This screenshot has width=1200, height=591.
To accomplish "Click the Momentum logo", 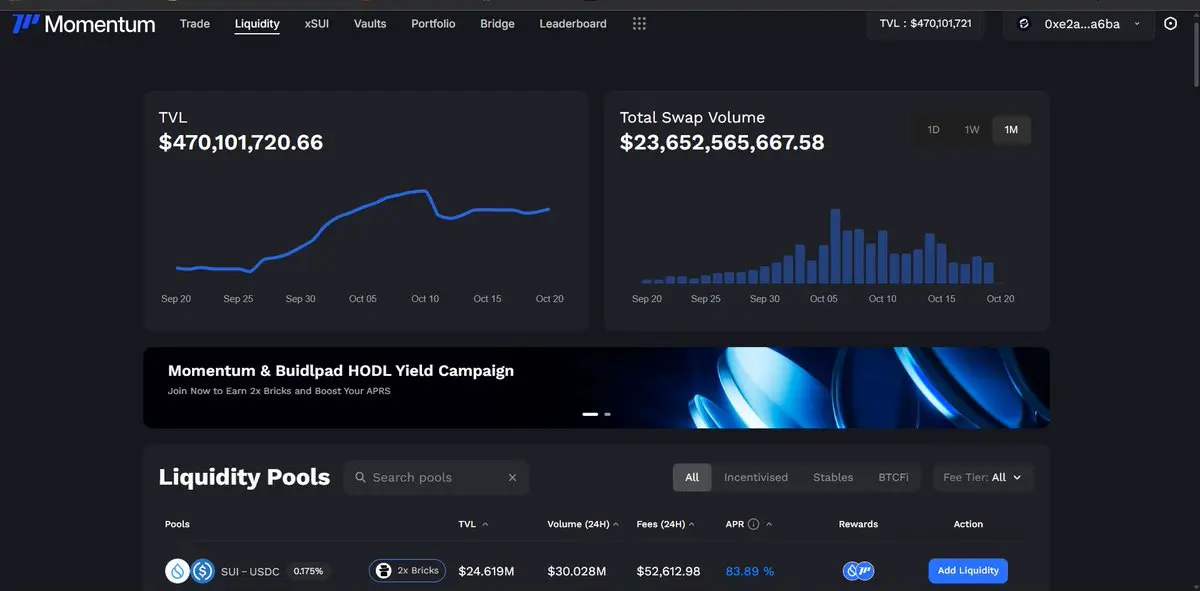I will click(84, 23).
